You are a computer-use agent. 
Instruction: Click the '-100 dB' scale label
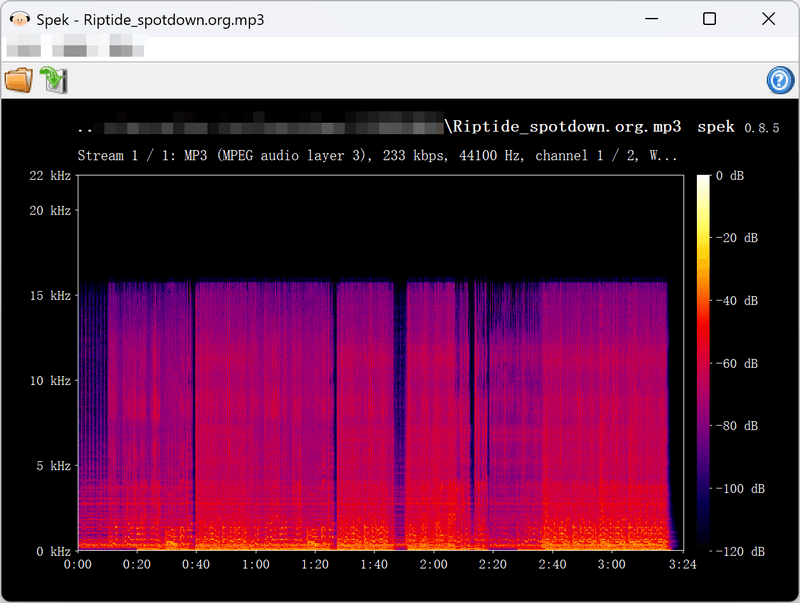[x=740, y=489]
